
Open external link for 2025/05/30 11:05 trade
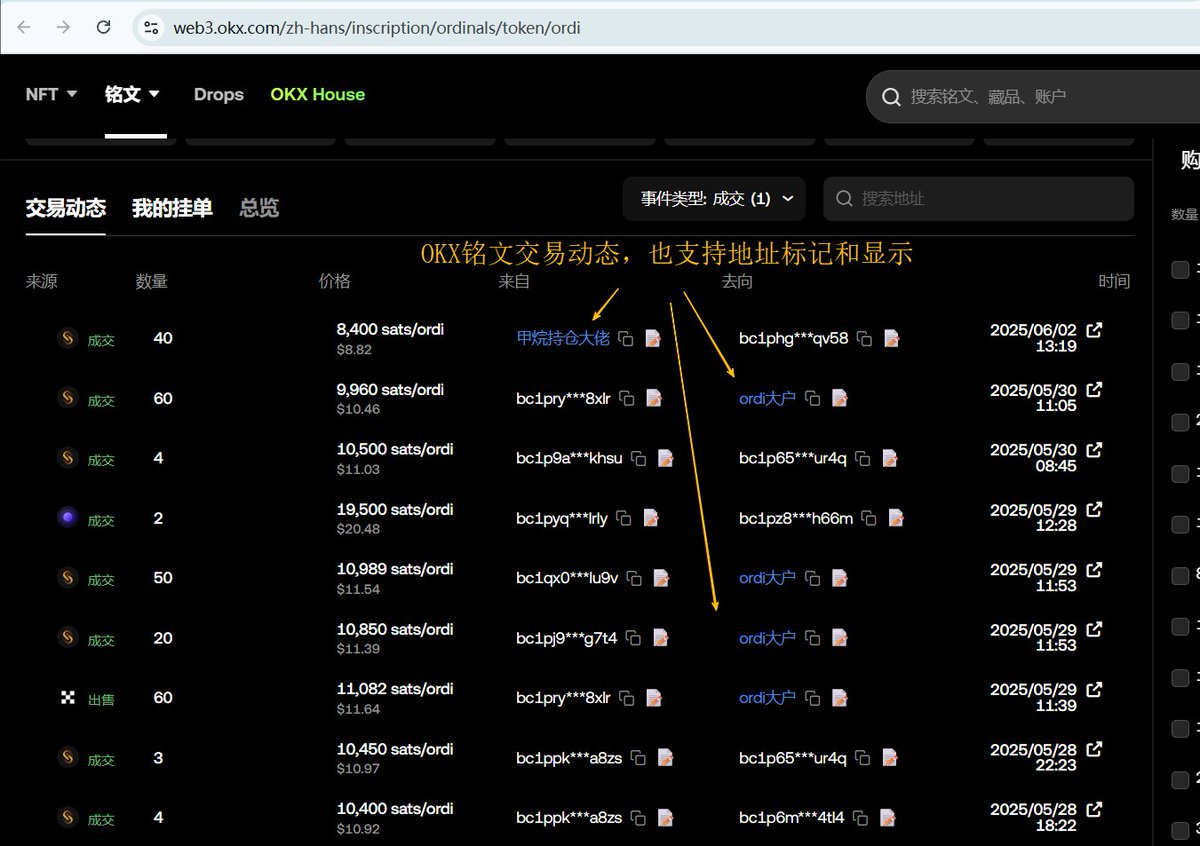click(x=1094, y=390)
